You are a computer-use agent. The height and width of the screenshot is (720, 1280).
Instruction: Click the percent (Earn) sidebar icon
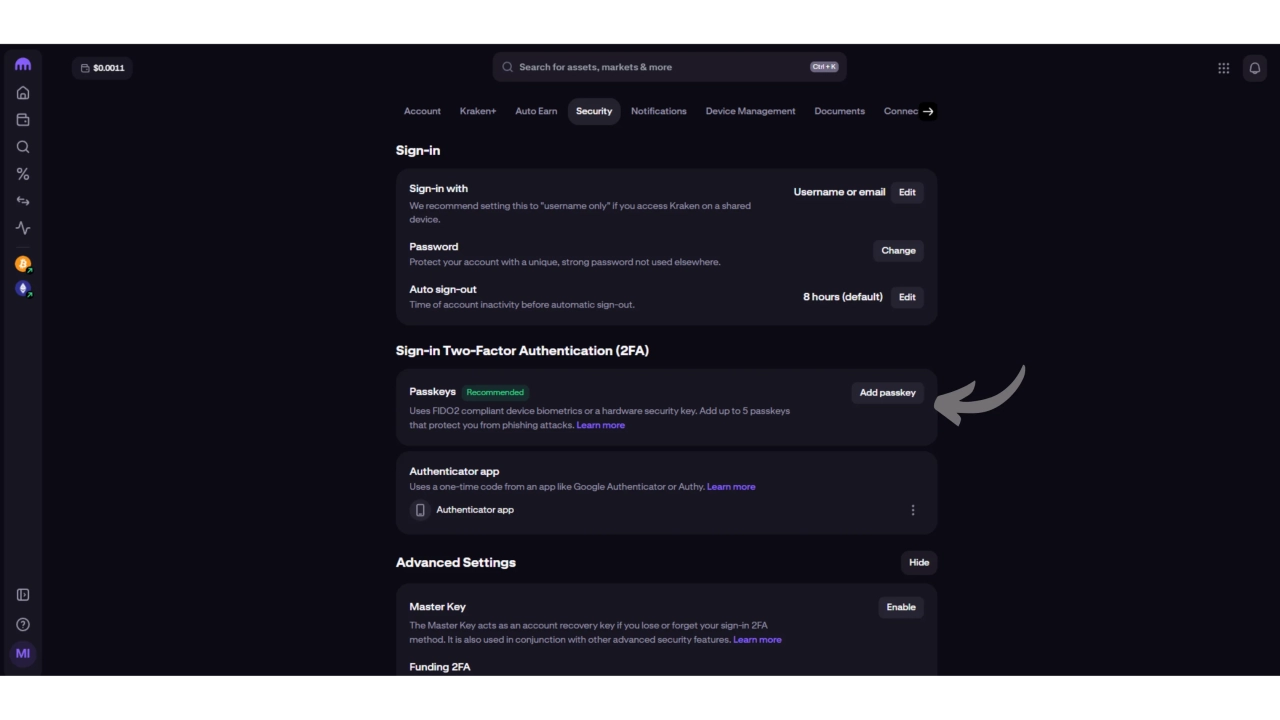23,174
